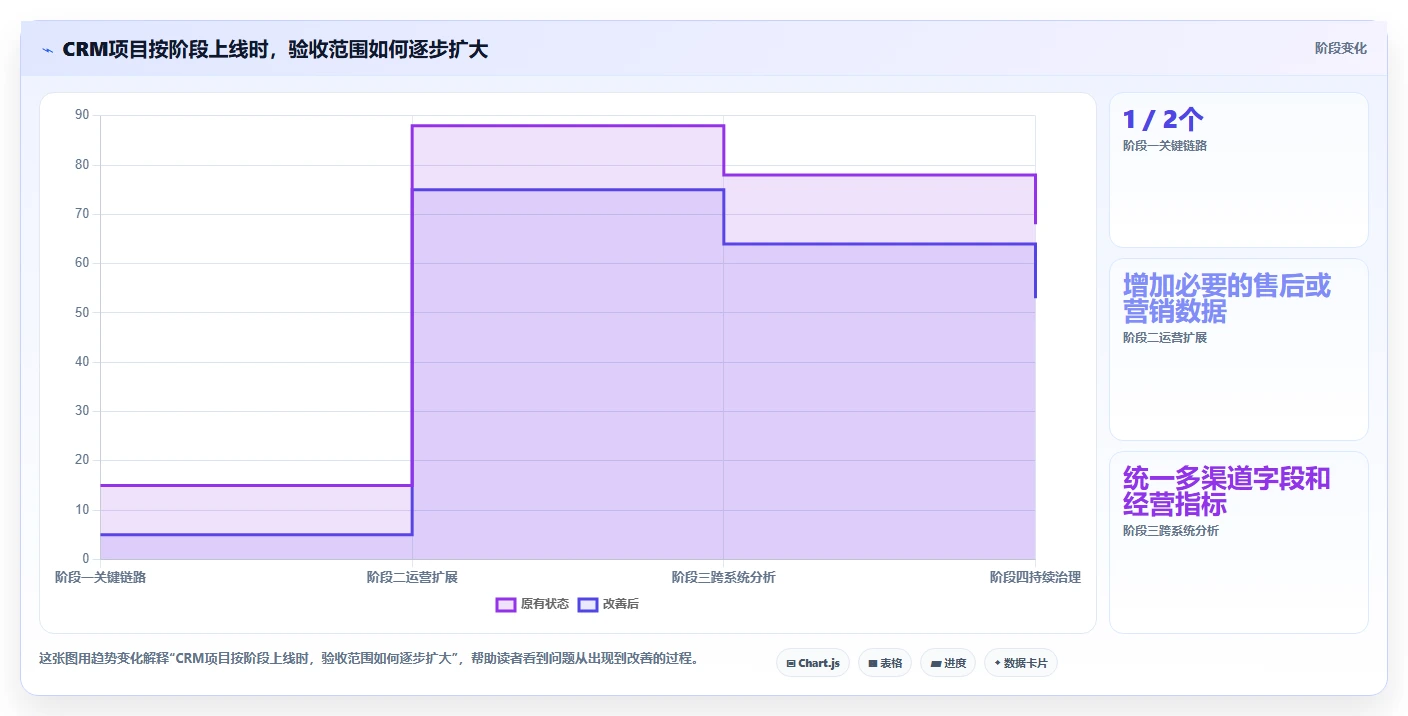Open the 统一多渠道字段和经营指标 card

pyautogui.click(x=1239, y=542)
